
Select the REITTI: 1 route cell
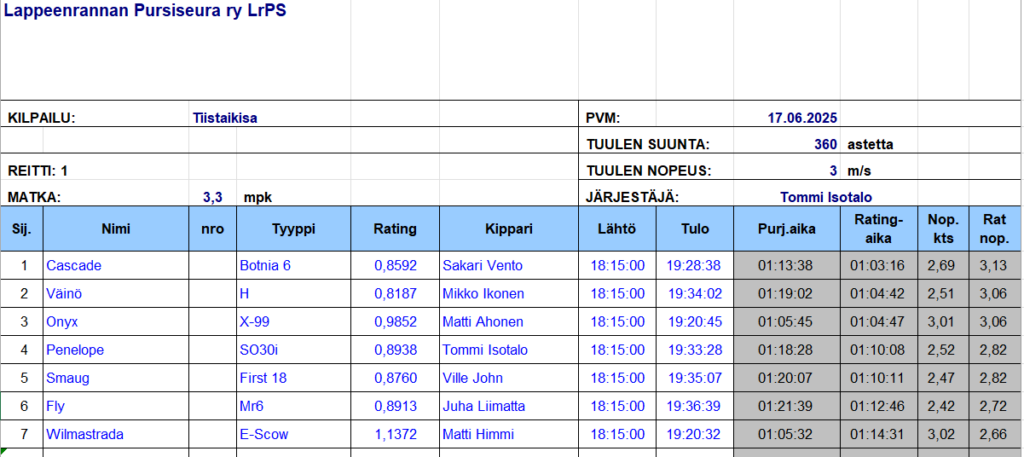click(38, 170)
